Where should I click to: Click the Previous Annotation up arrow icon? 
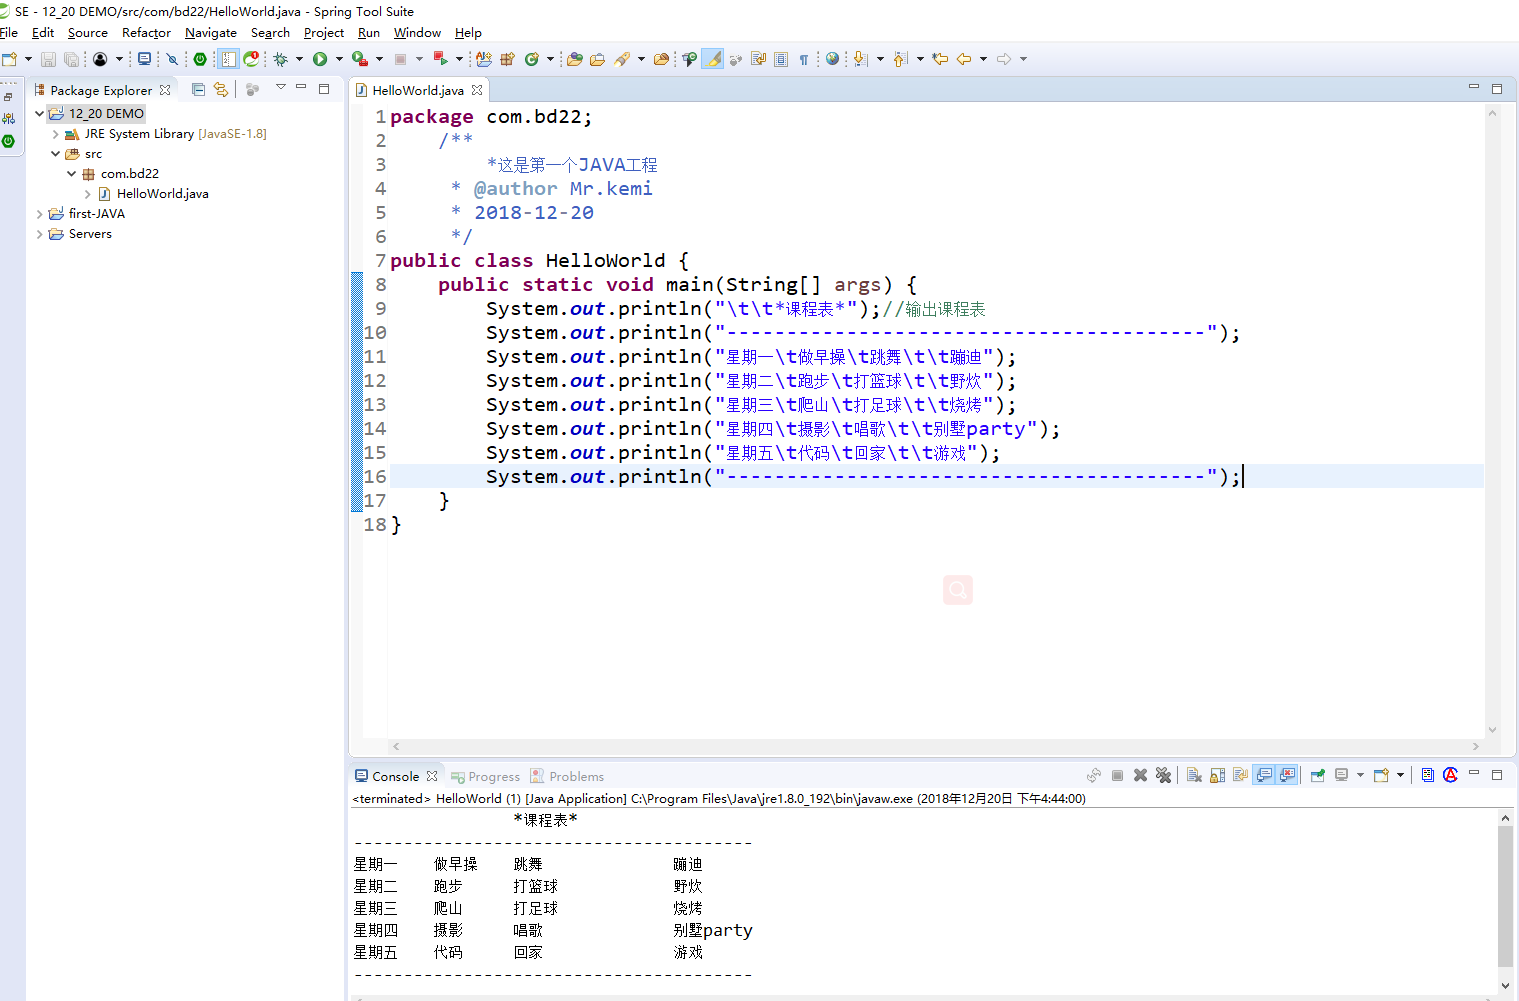coord(900,59)
